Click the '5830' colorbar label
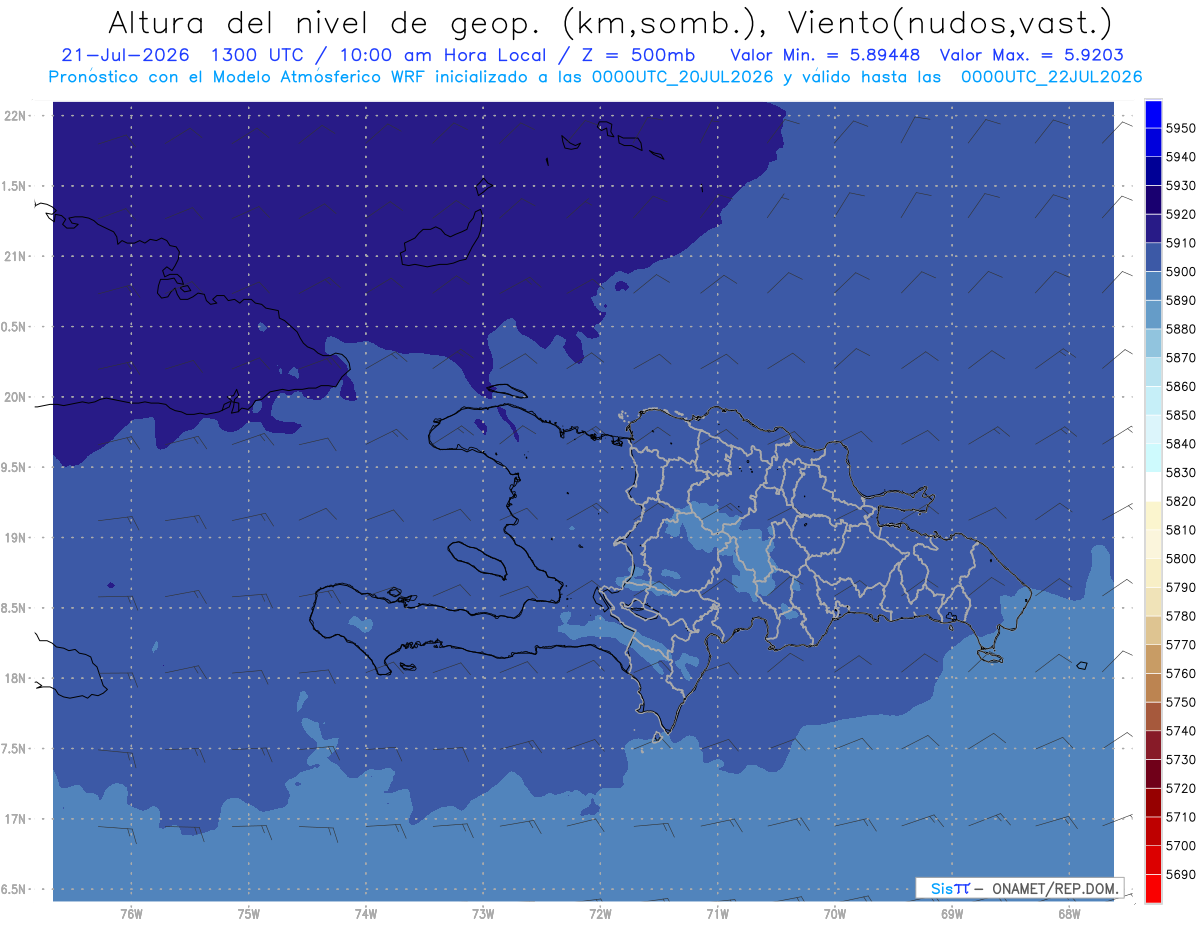Image resolution: width=1200 pixels, height=927 pixels. tap(1180, 473)
